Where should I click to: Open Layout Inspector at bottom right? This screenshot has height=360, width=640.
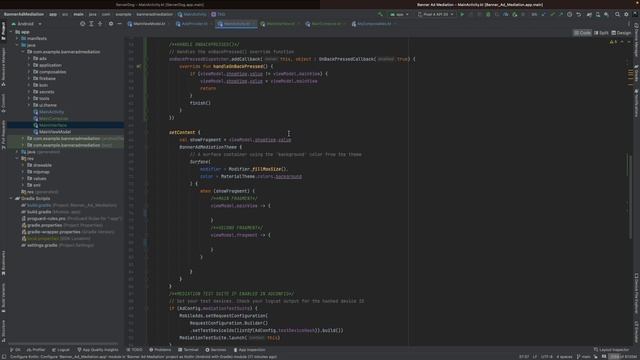[611, 350]
